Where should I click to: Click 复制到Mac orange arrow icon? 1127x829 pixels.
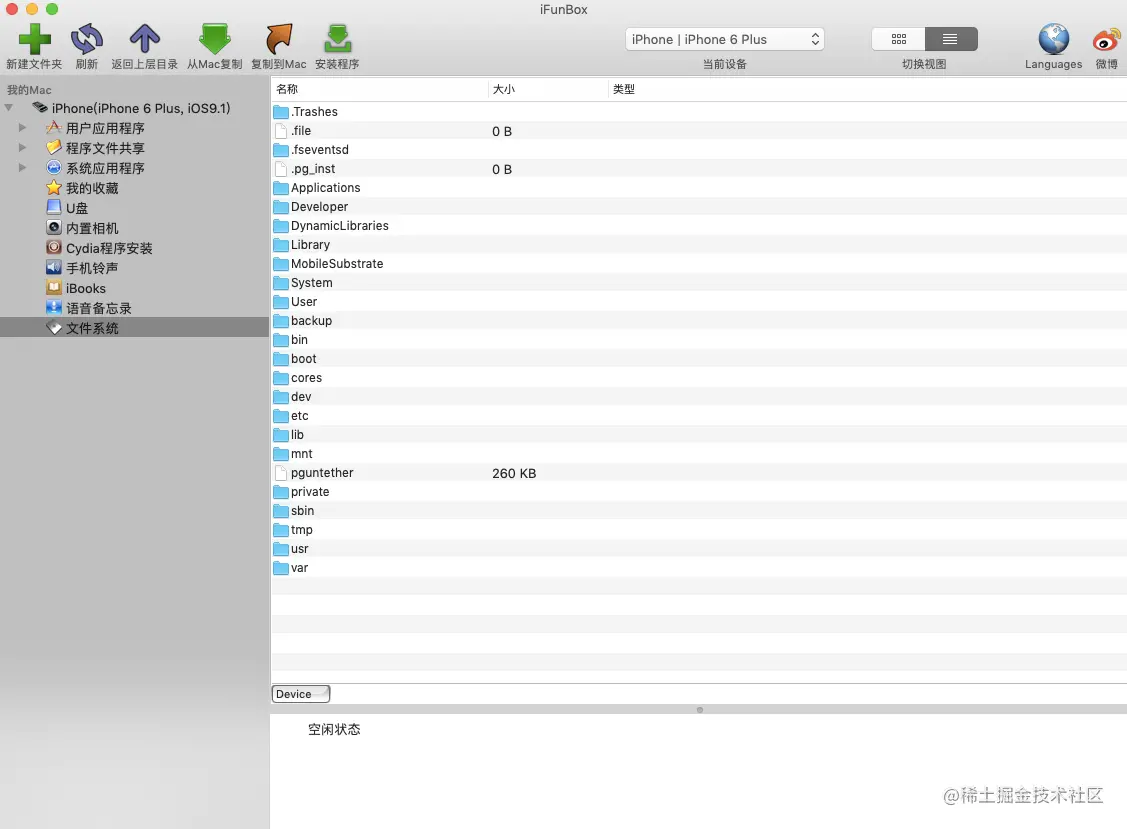coord(279,39)
